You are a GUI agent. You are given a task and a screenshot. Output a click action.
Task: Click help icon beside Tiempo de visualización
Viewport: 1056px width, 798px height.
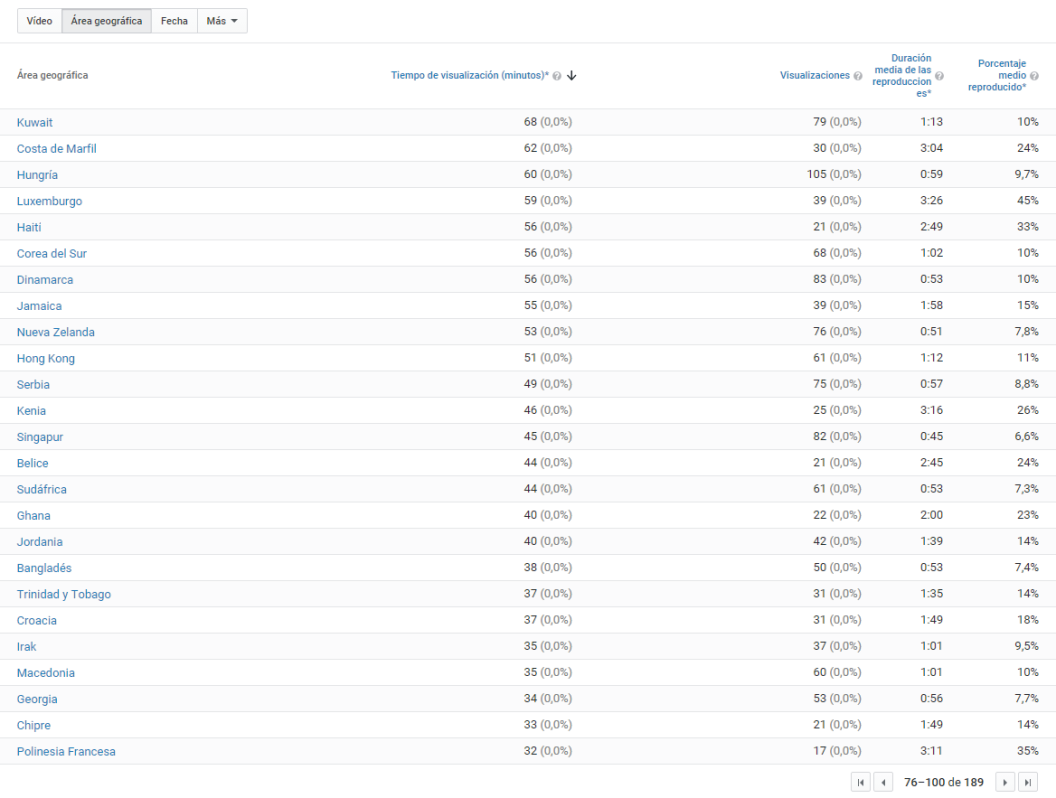click(557, 76)
